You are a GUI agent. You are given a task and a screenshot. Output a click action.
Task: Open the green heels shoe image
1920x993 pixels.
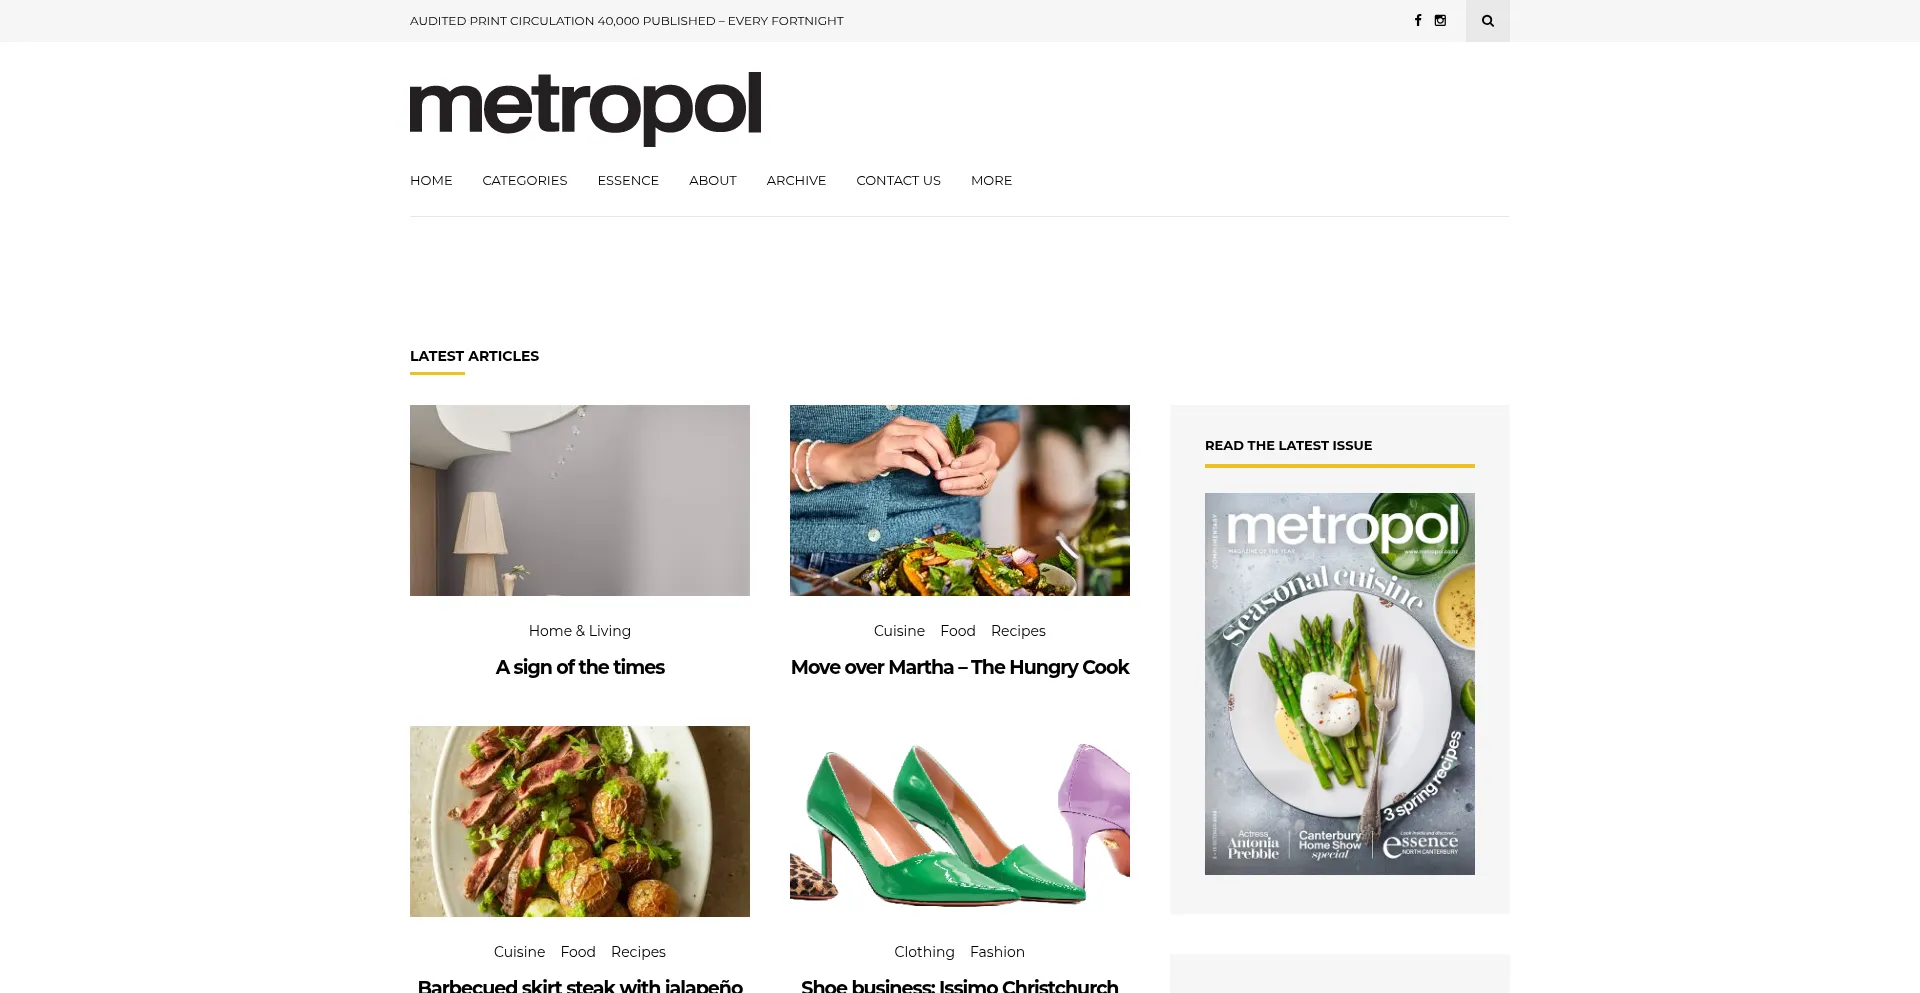[960, 821]
